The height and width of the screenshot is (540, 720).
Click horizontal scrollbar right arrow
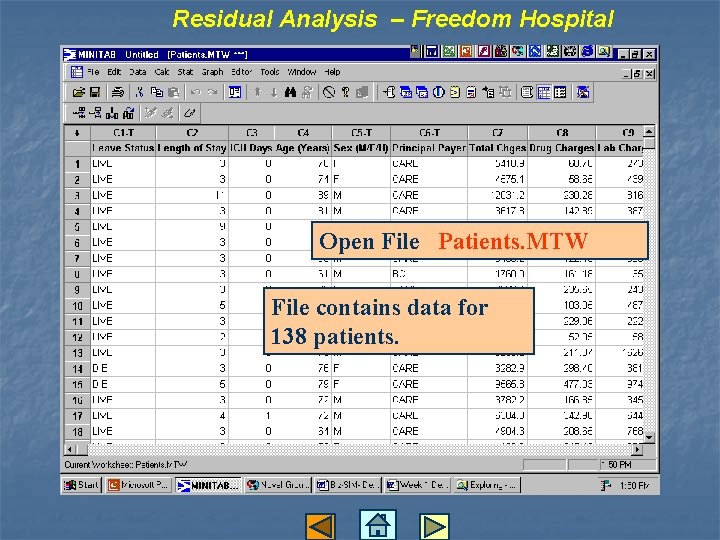[637, 449]
